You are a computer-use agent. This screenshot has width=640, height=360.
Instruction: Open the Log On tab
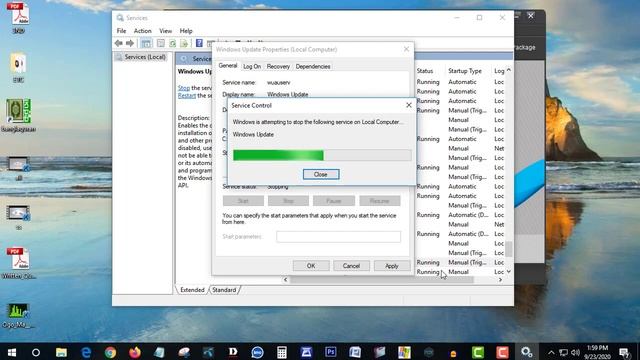coord(252,66)
